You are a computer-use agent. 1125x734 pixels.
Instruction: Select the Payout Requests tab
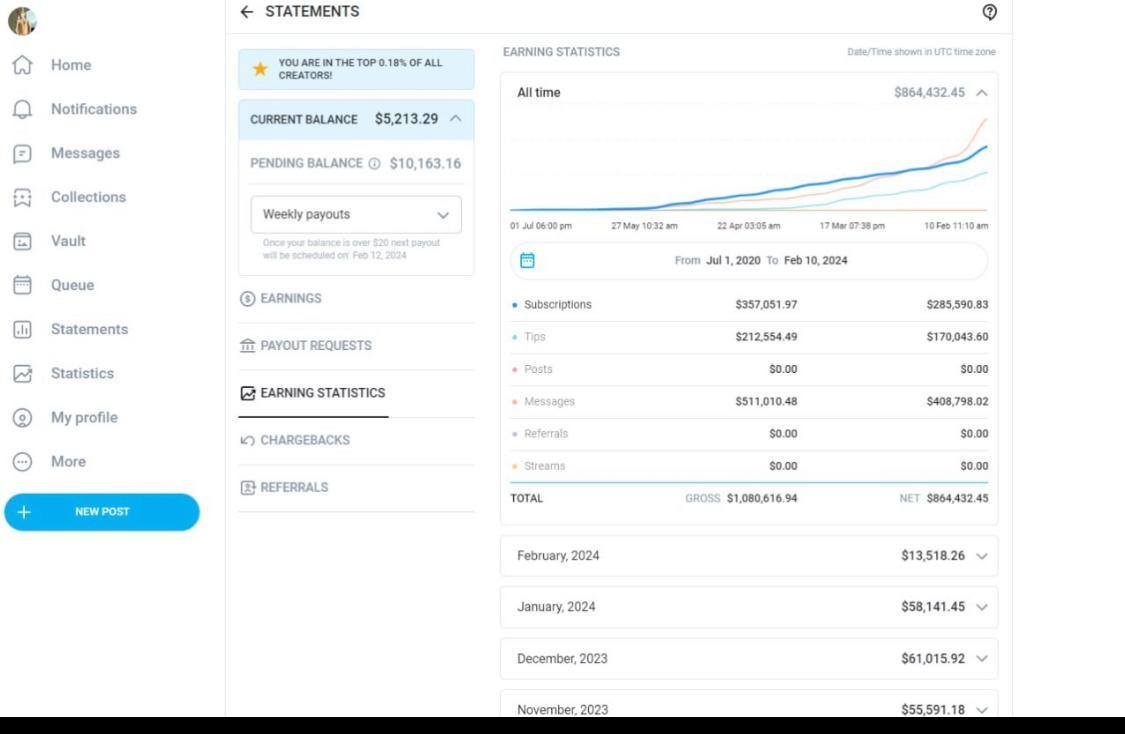[x=315, y=345]
